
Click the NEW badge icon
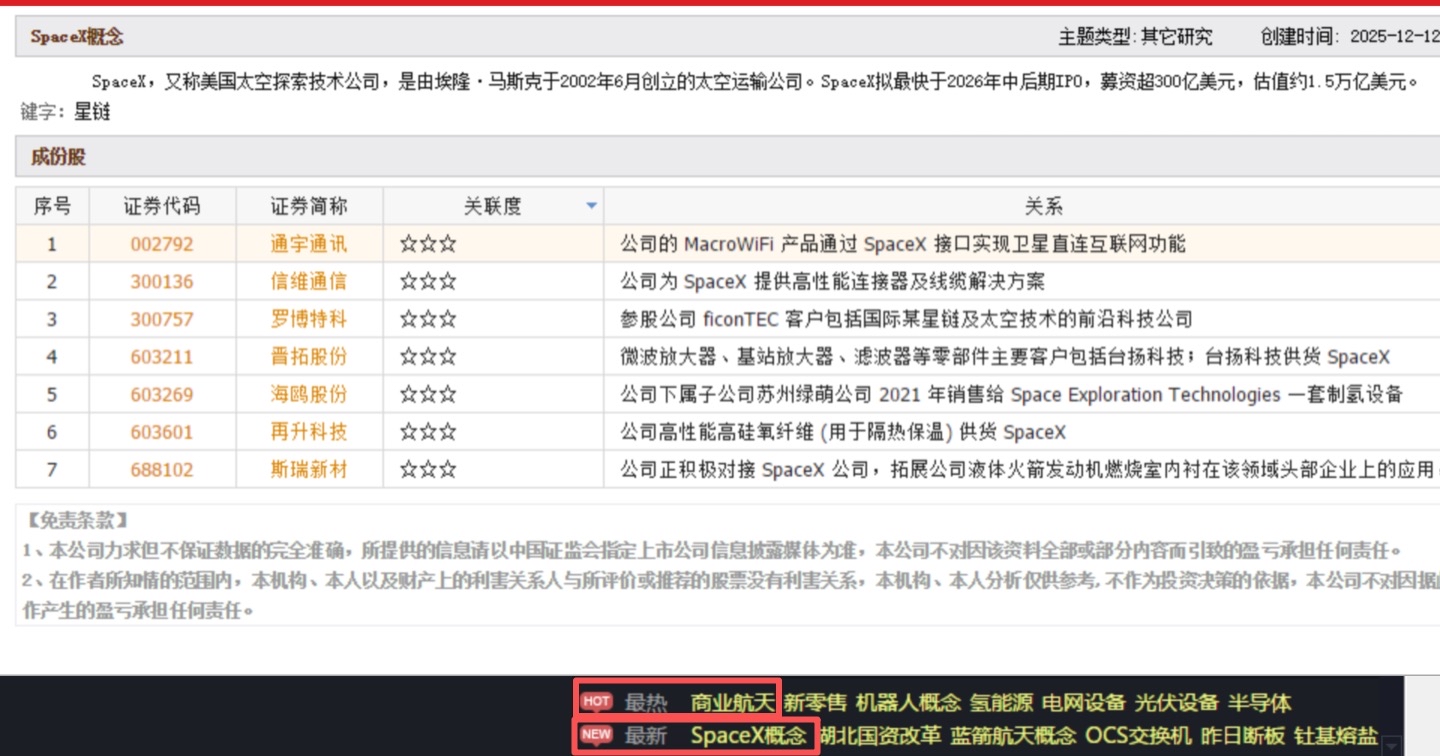[596, 735]
